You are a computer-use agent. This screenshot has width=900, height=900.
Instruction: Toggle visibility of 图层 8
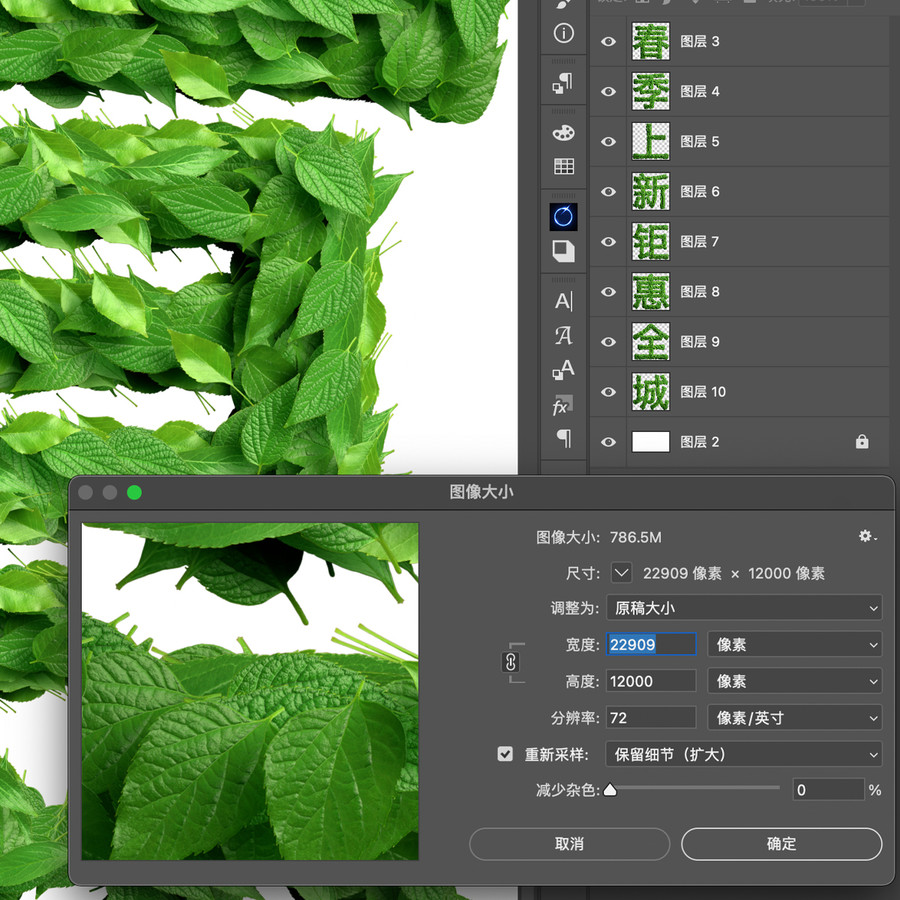pyautogui.click(x=608, y=292)
